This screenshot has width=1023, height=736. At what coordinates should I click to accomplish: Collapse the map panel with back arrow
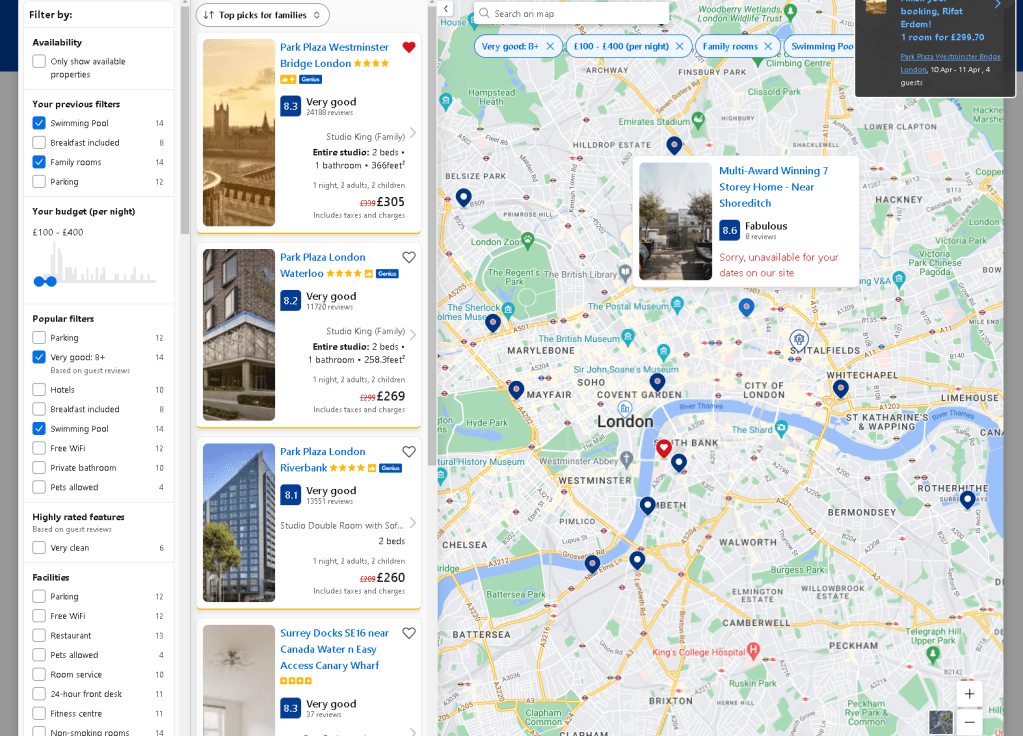(x=446, y=9)
